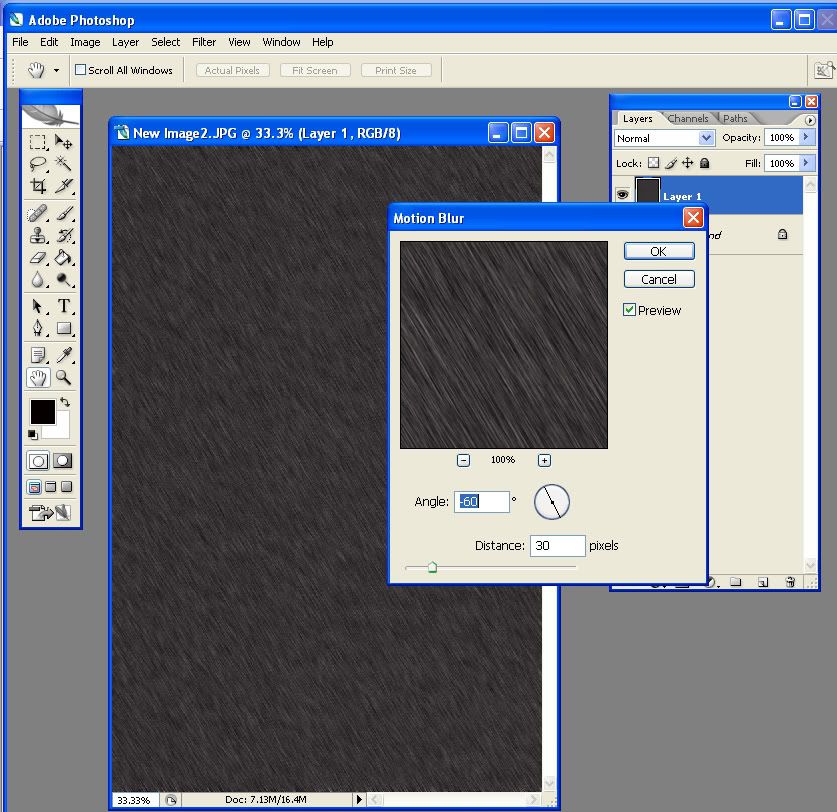Open the Filter menu
837x812 pixels.
[x=204, y=42]
